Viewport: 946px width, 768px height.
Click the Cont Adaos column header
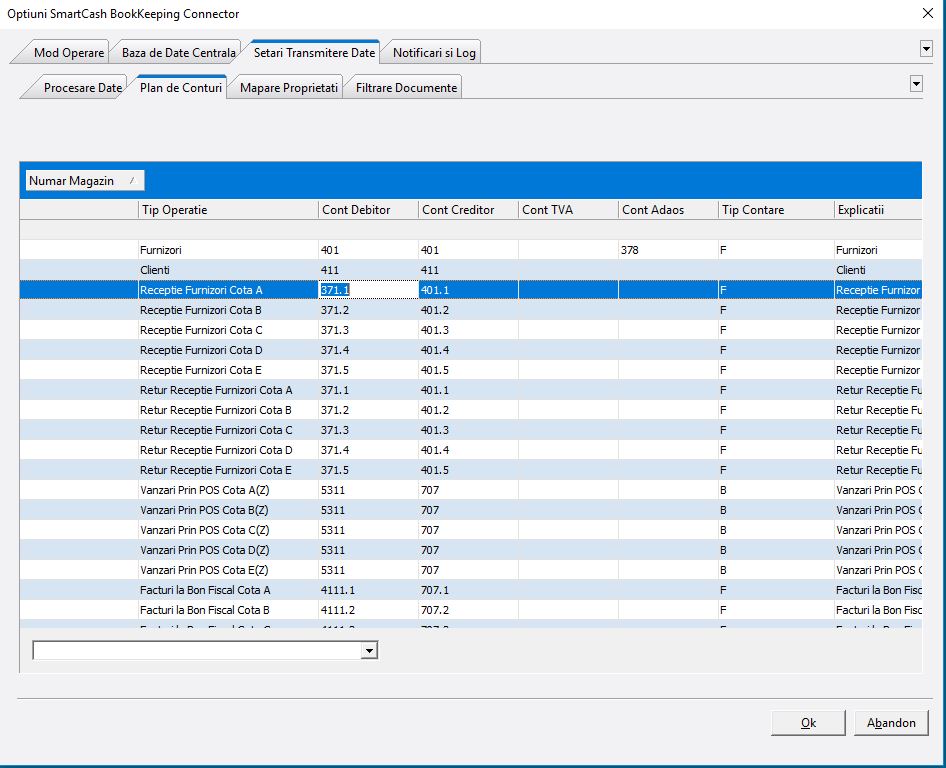tap(668, 209)
